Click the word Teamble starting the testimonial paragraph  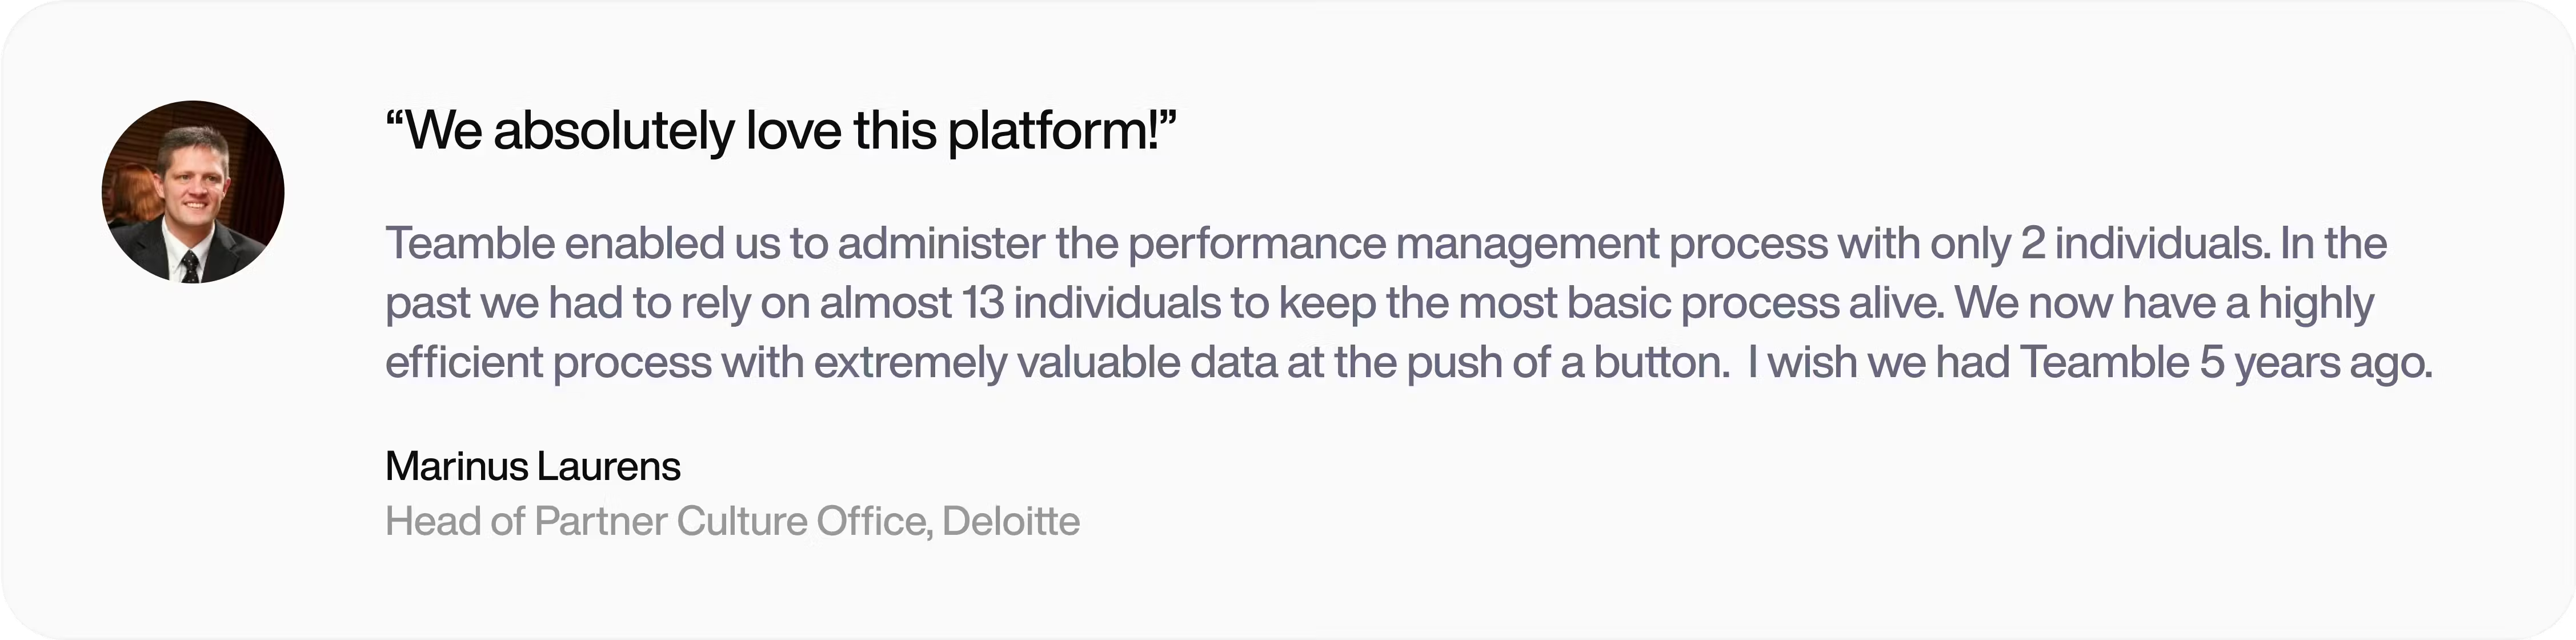(470, 243)
